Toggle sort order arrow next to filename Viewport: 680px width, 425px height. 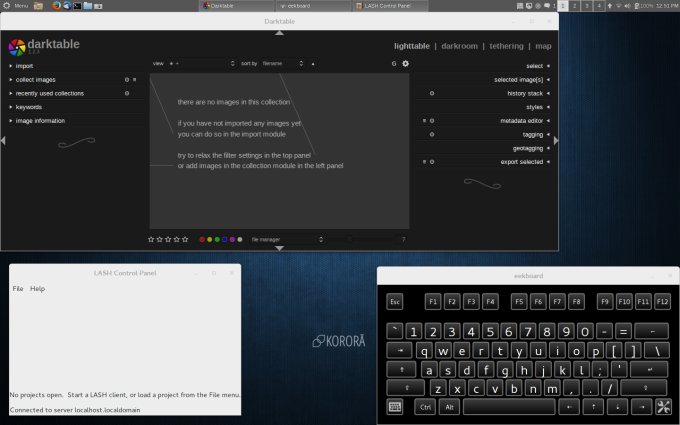pyautogui.click(x=312, y=63)
